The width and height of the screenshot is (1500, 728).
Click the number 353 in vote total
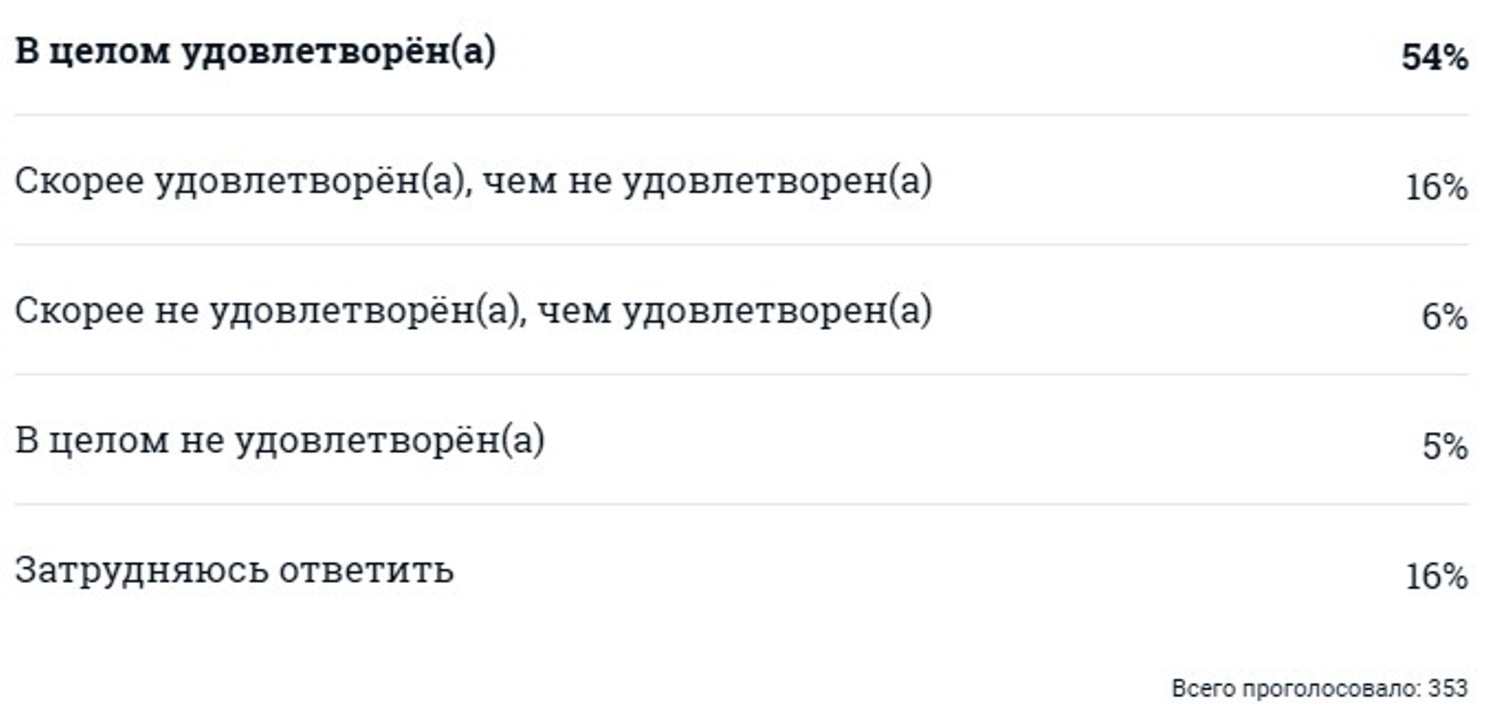[x=1448, y=689]
